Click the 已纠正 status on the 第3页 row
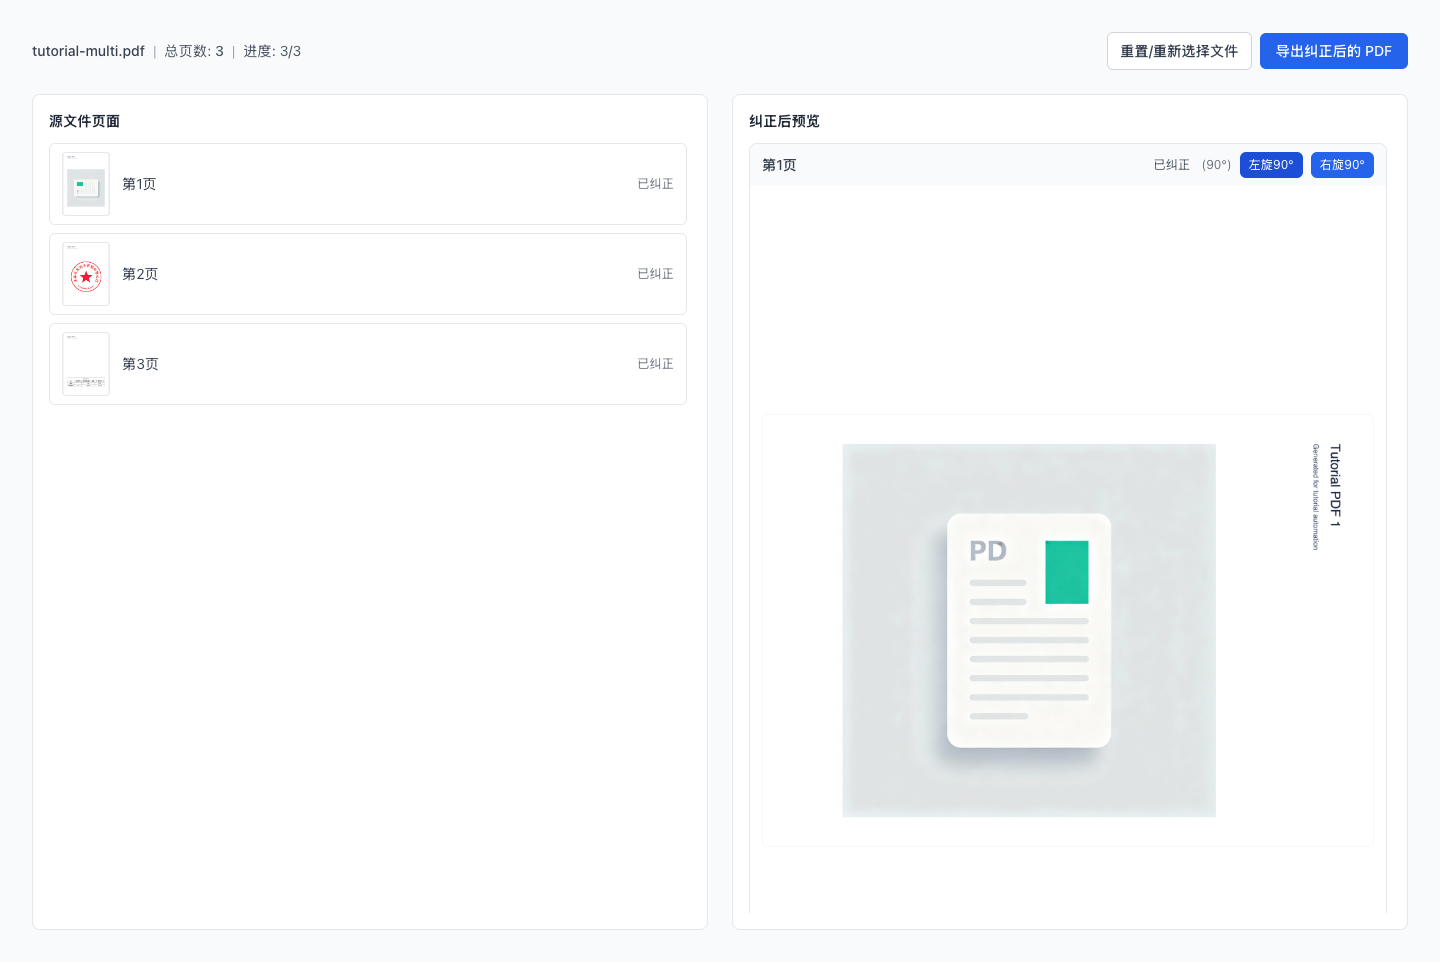The width and height of the screenshot is (1440, 962). tap(655, 364)
